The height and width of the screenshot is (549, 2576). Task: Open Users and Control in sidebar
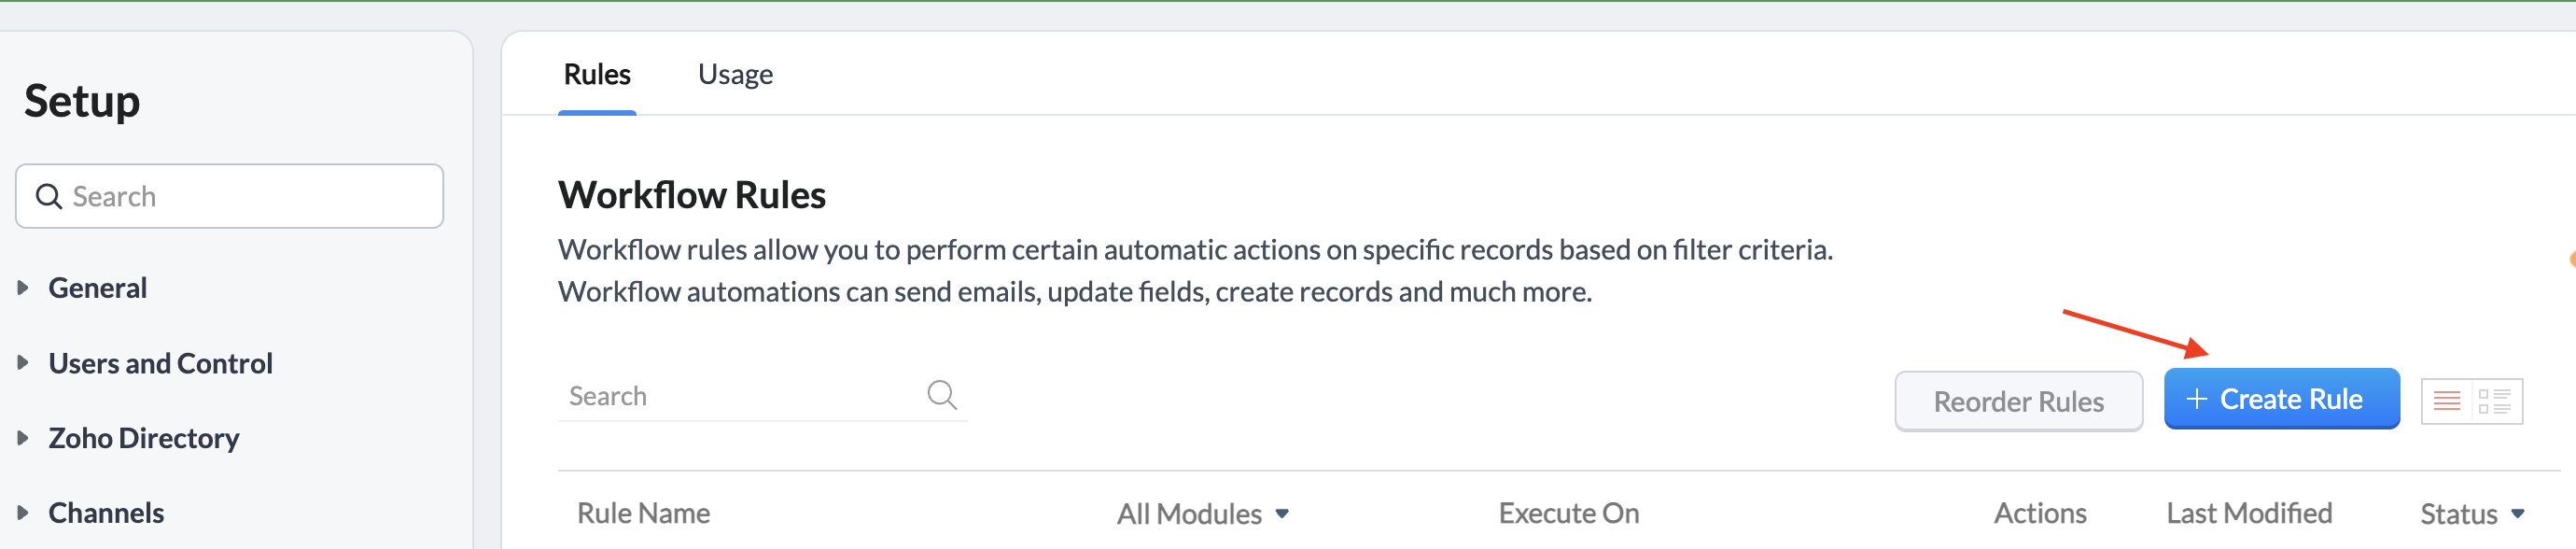[x=160, y=363]
